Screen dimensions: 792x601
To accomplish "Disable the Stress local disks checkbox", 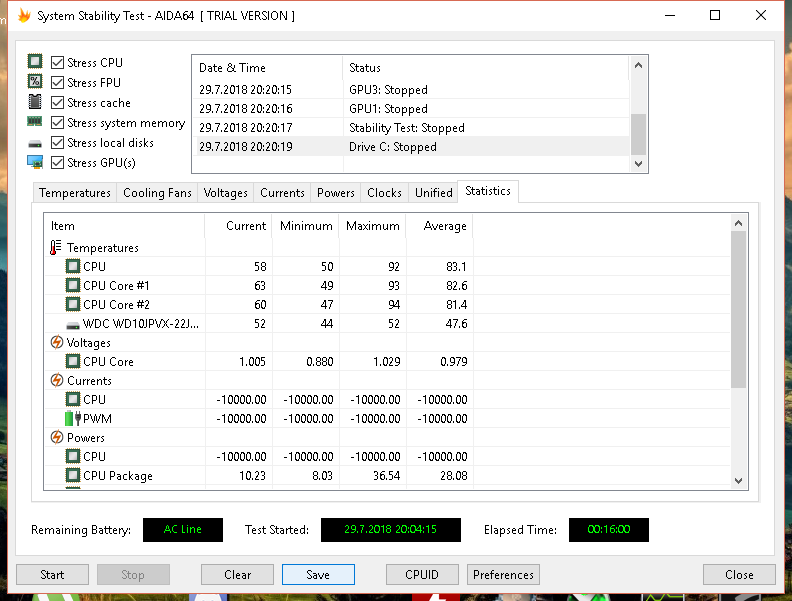I will pyautogui.click(x=58, y=143).
